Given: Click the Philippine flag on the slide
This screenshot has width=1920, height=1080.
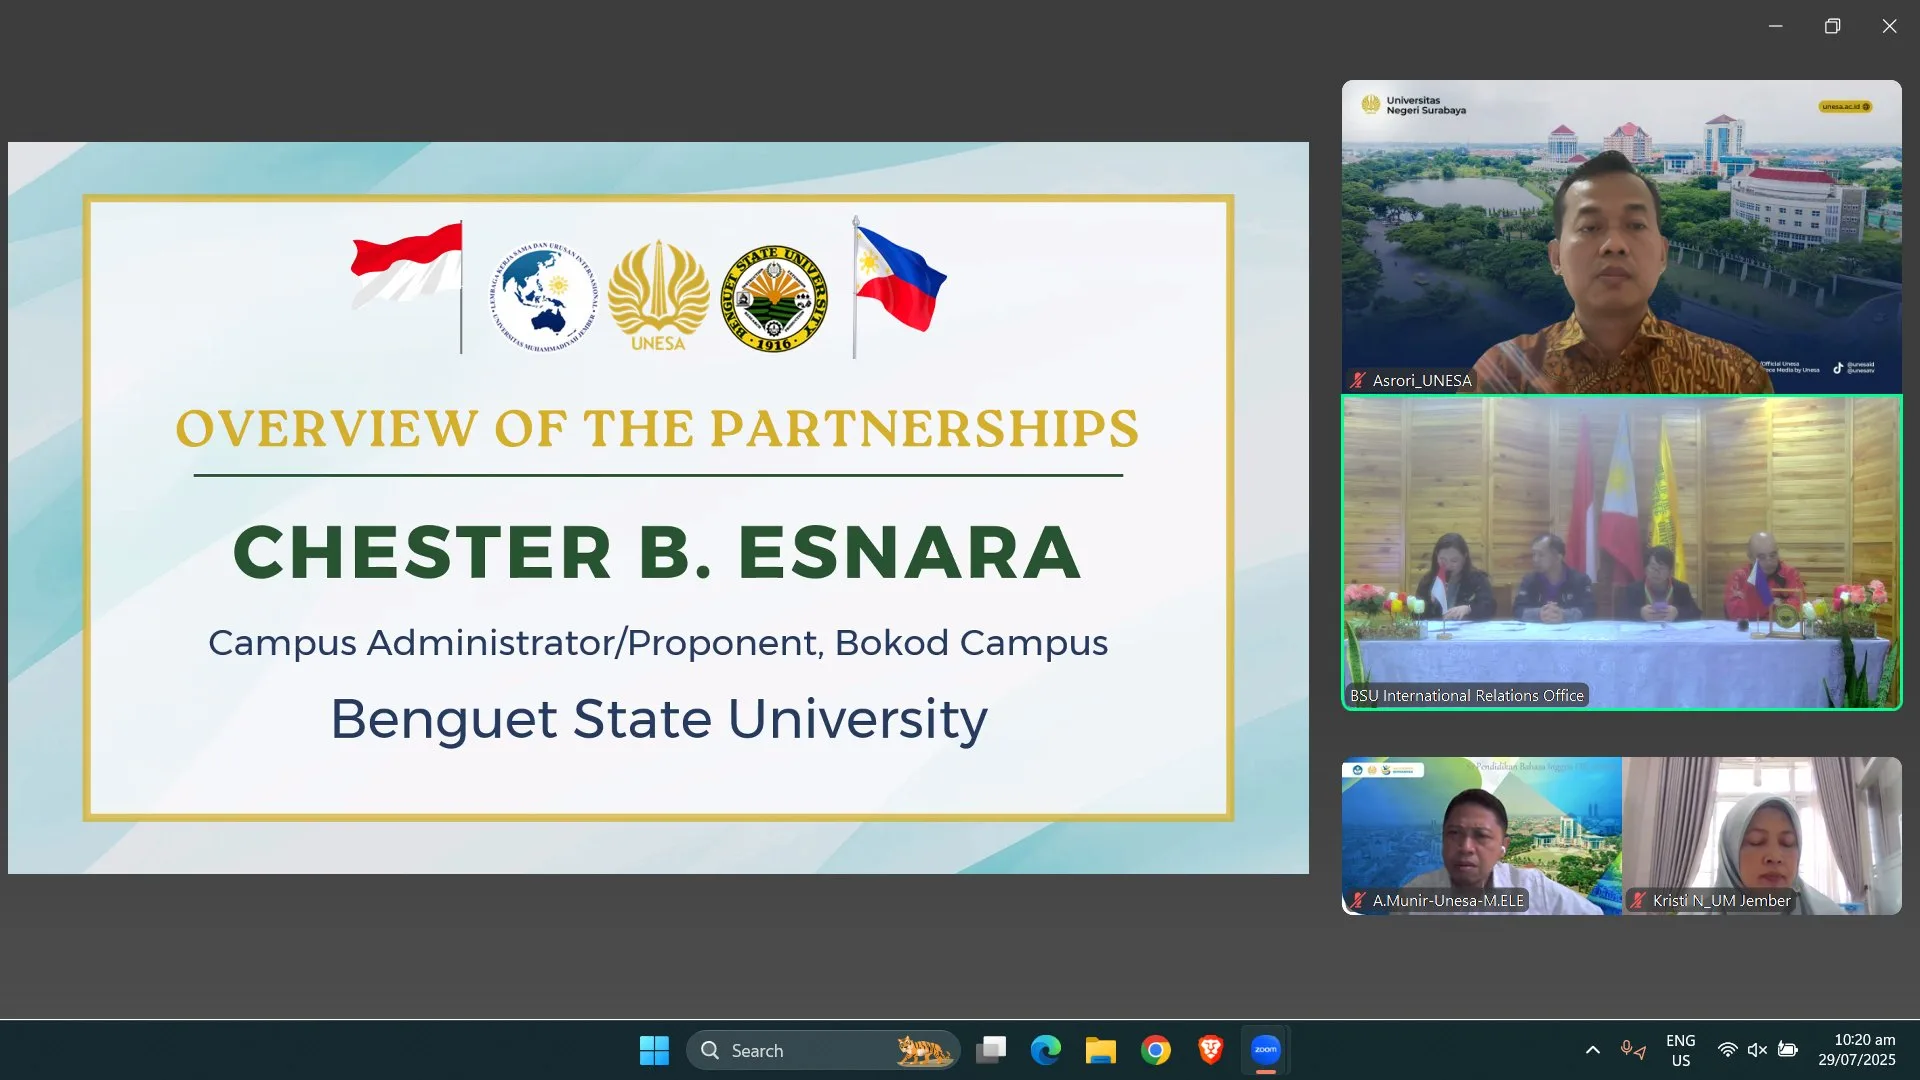Looking at the screenshot, I should [x=898, y=285].
